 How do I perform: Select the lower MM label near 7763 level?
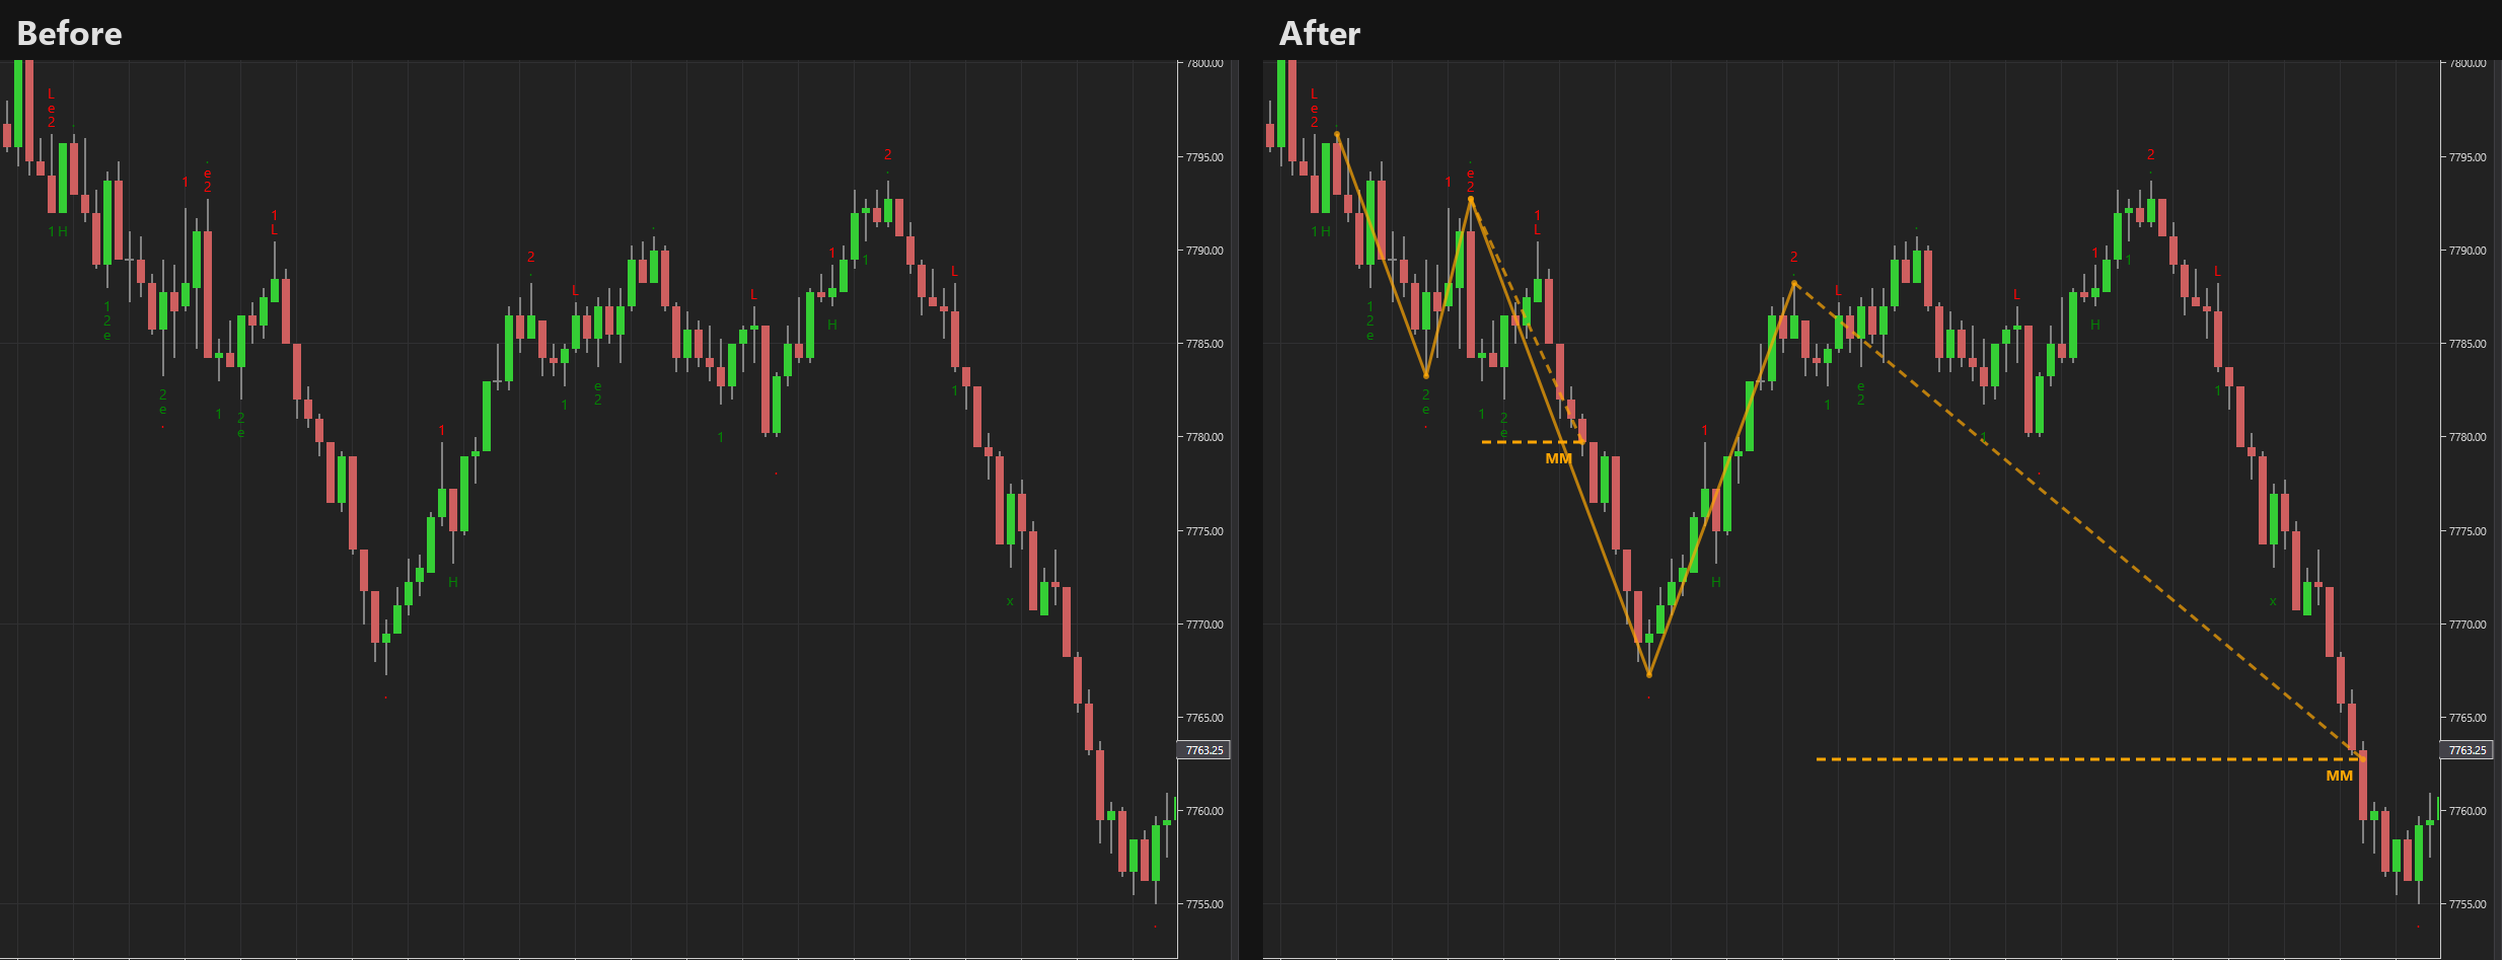(x=2339, y=776)
